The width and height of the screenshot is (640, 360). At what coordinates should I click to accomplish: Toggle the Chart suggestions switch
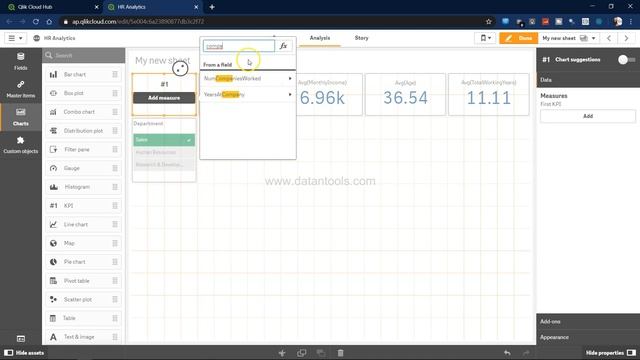pyautogui.click(x=627, y=60)
